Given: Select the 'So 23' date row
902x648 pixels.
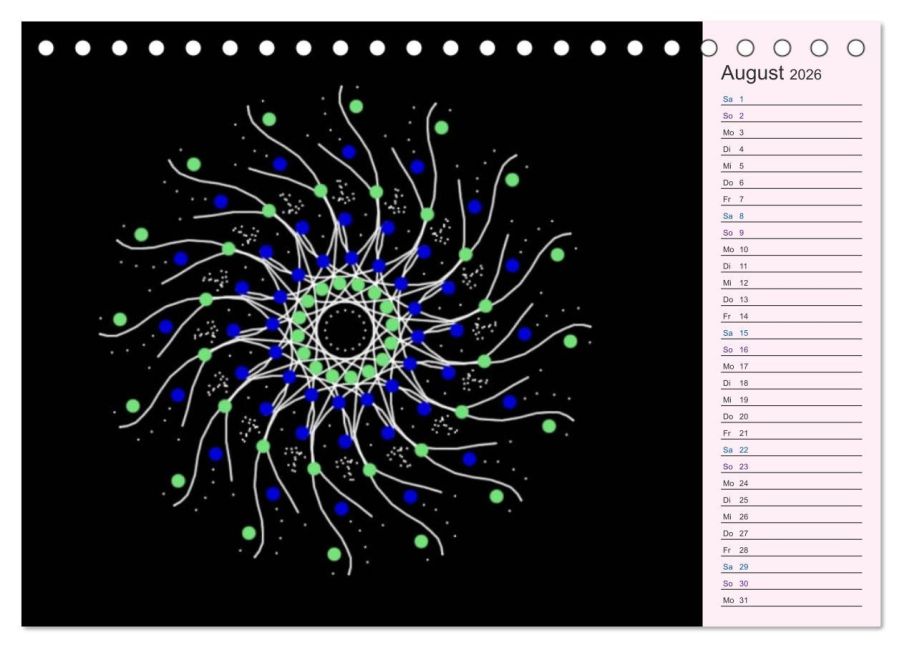Looking at the screenshot, I should pyautogui.click(x=792, y=466).
